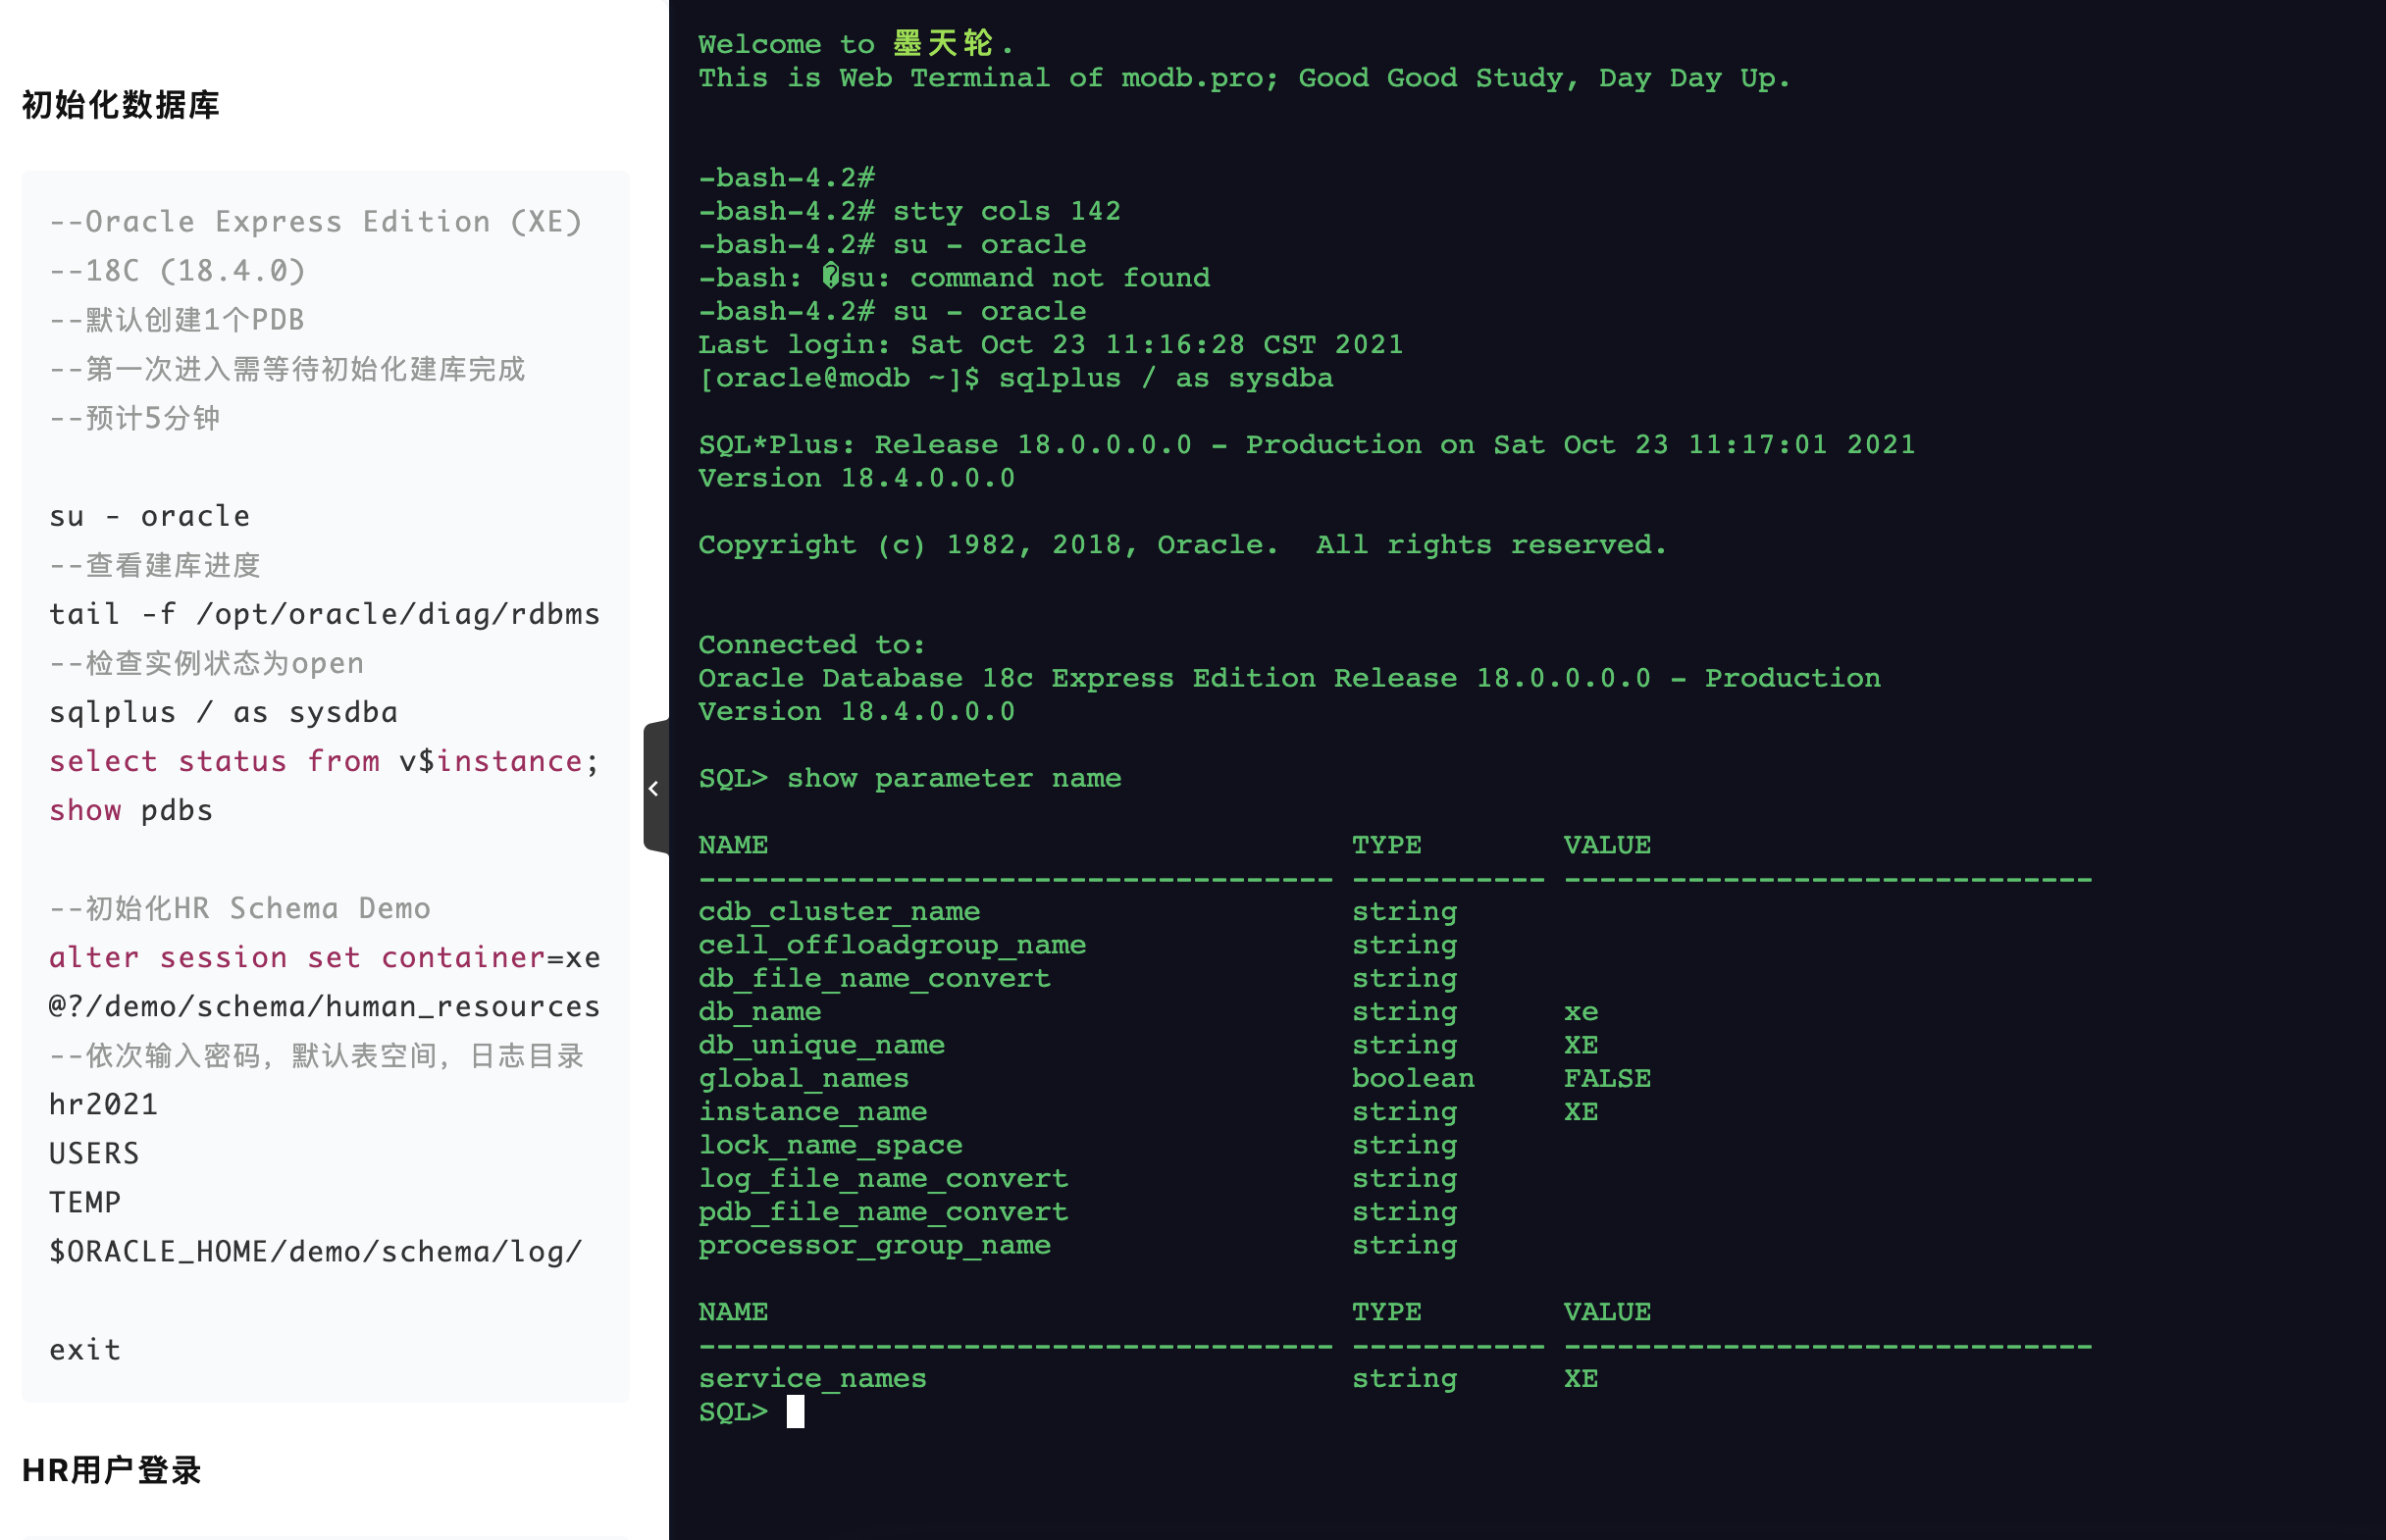Click the 'su - oracle' code line
2386x1540 pixels.
point(149,516)
